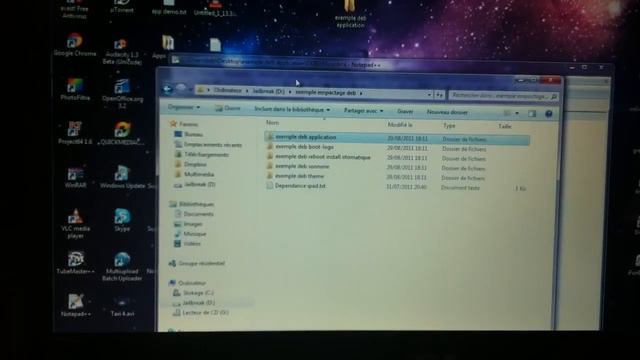This screenshot has width=640, height=360.
Task: Click the view mode icon in toolbar
Action: point(507,113)
